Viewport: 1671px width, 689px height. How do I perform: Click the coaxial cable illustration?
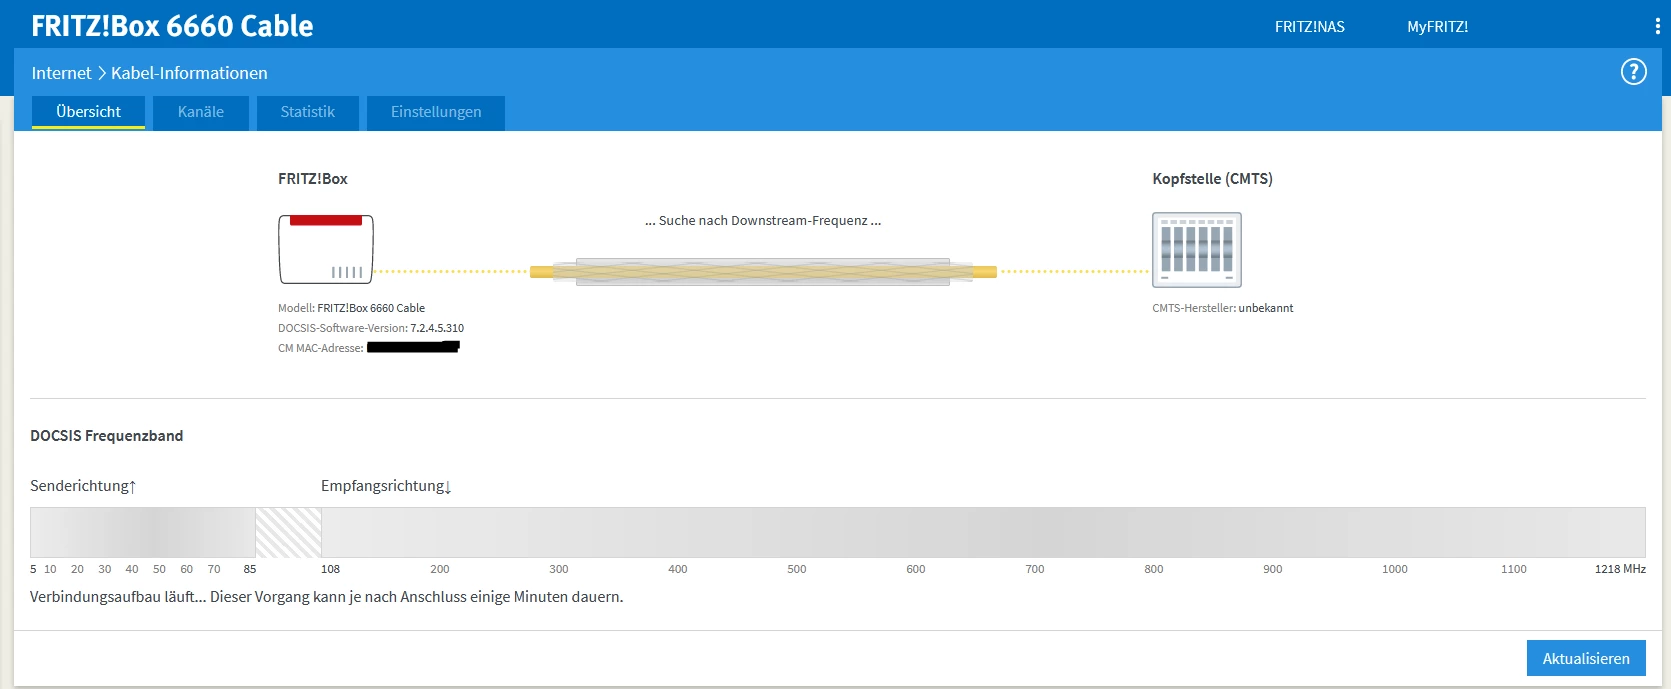763,272
